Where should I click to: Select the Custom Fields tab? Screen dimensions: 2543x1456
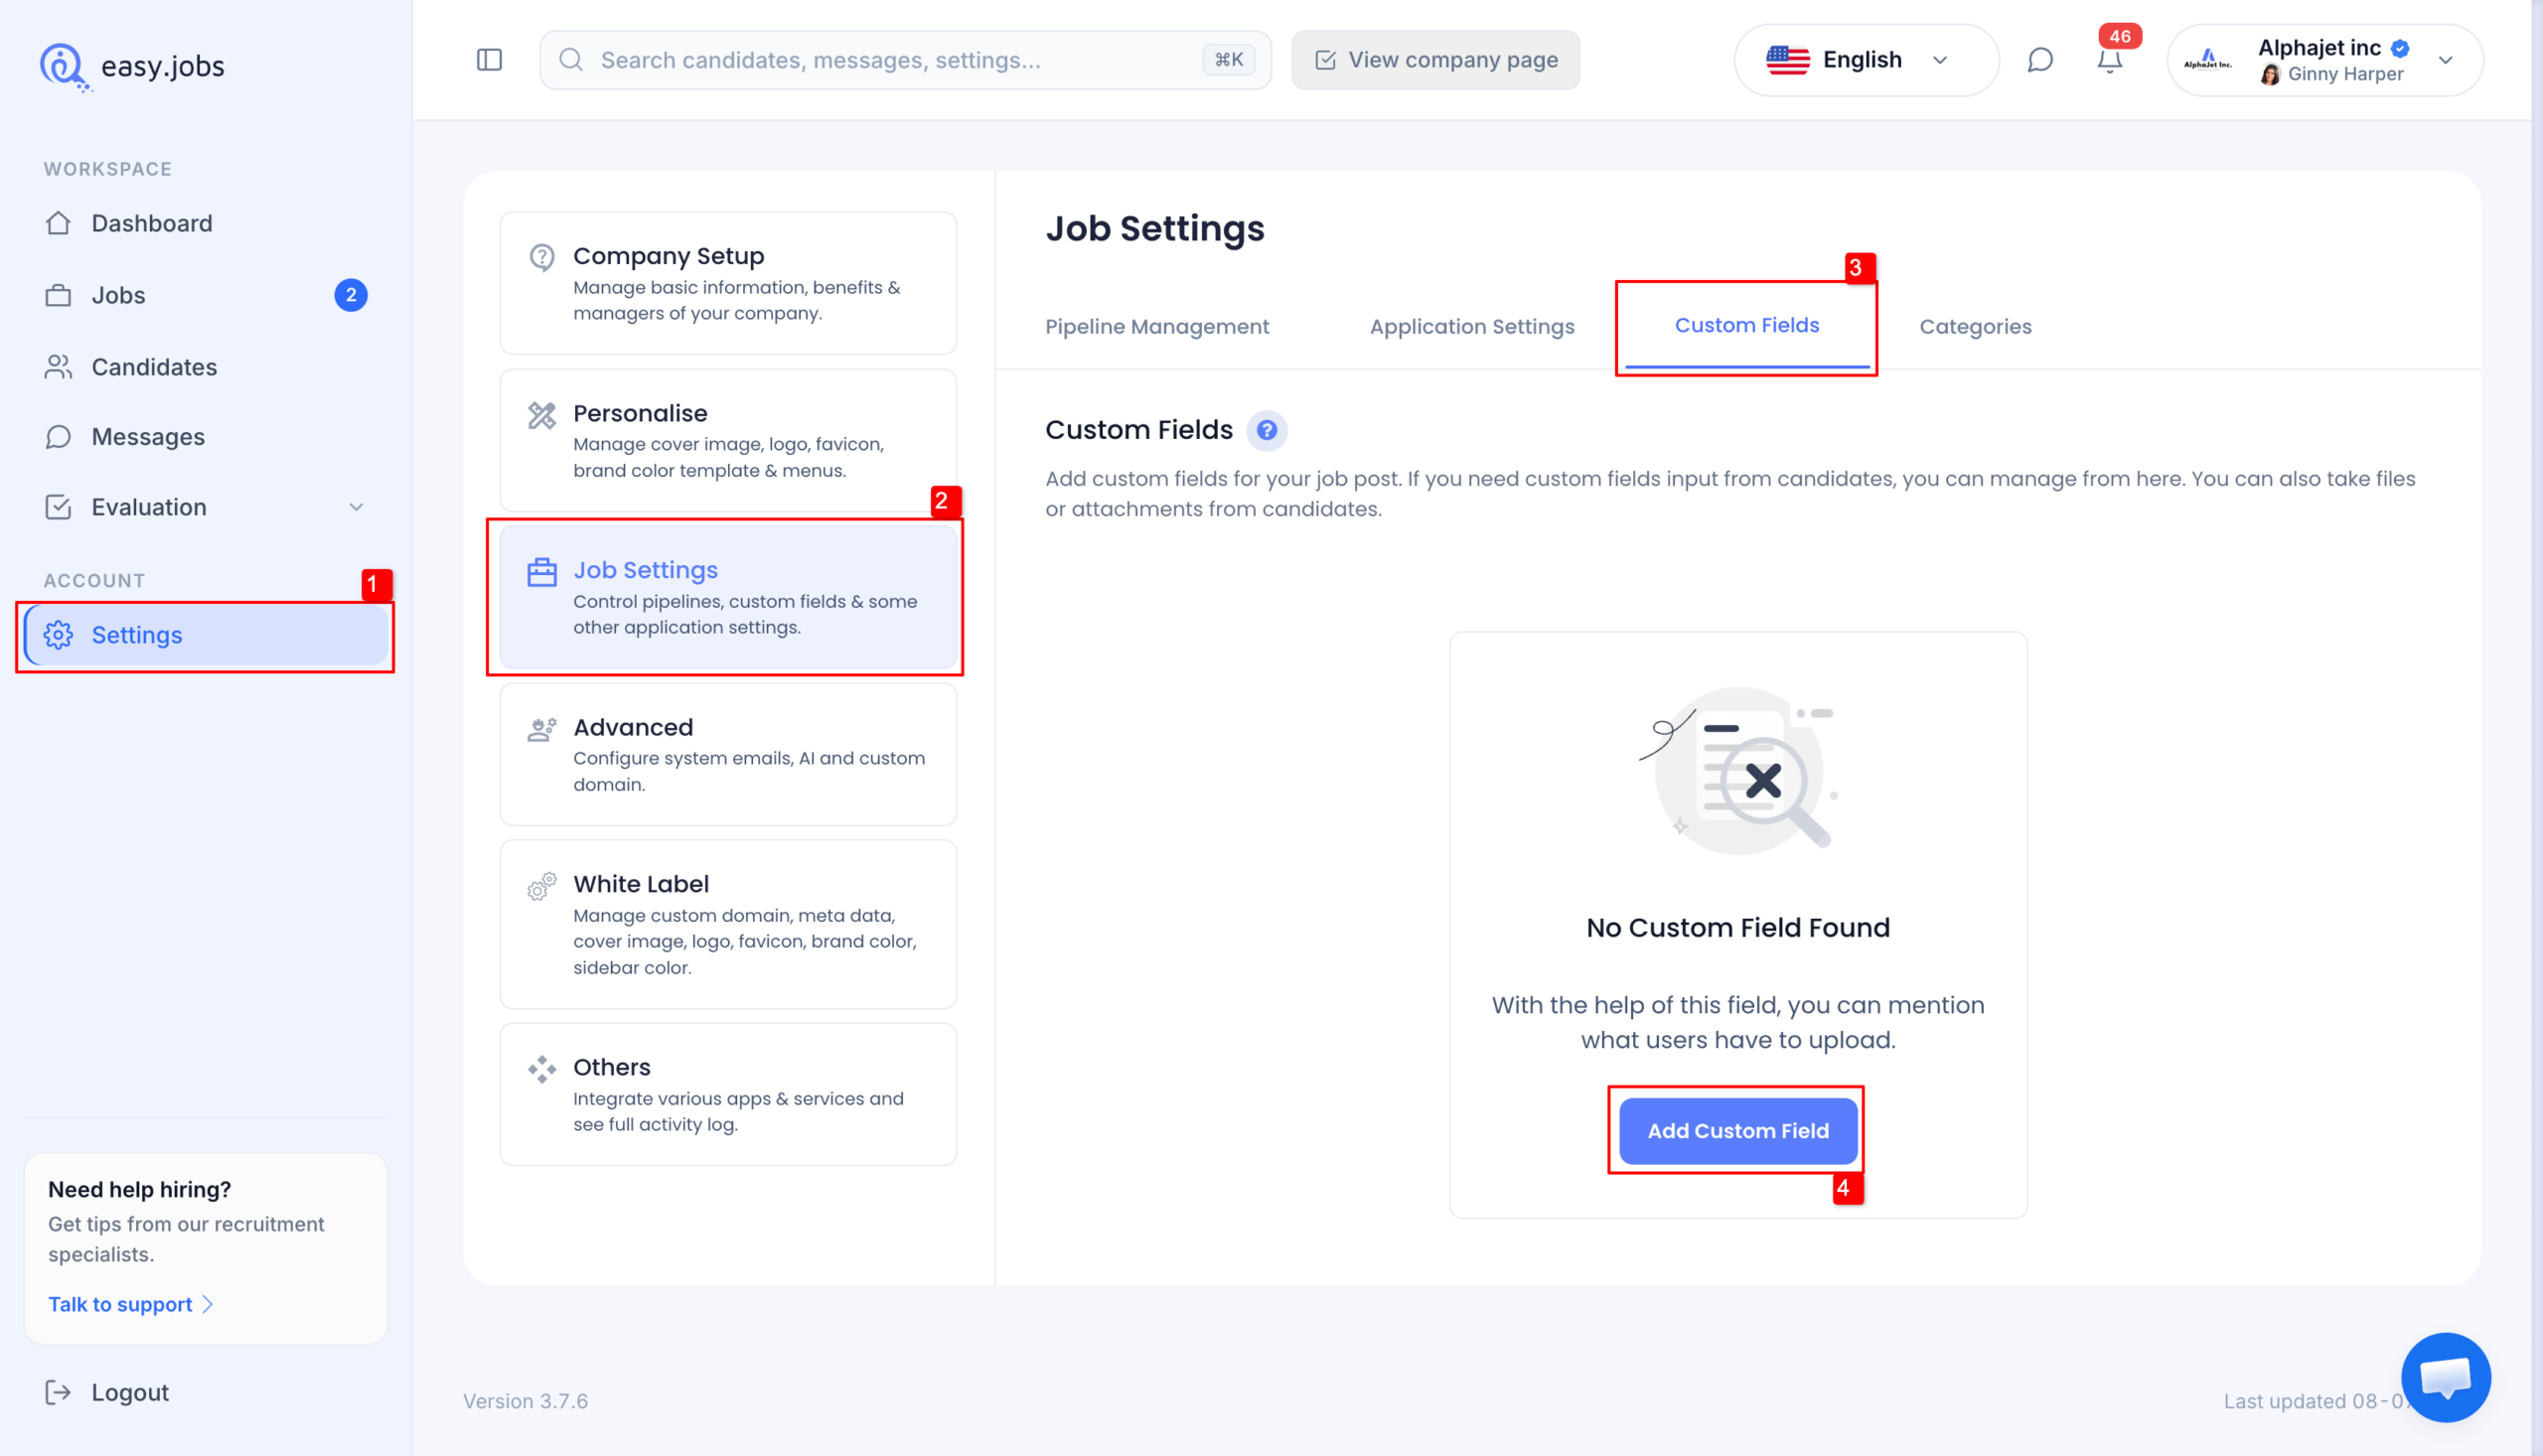(1747, 326)
